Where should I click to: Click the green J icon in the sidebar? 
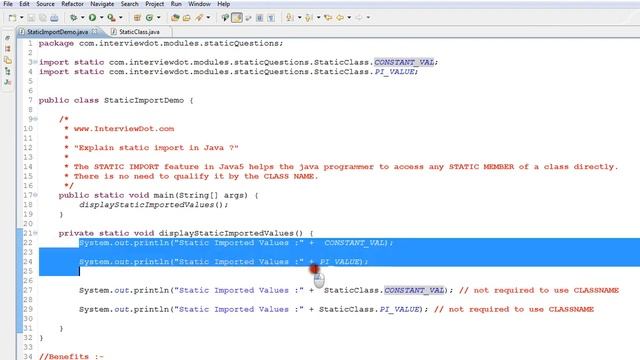pyautogui.click(x=7, y=82)
